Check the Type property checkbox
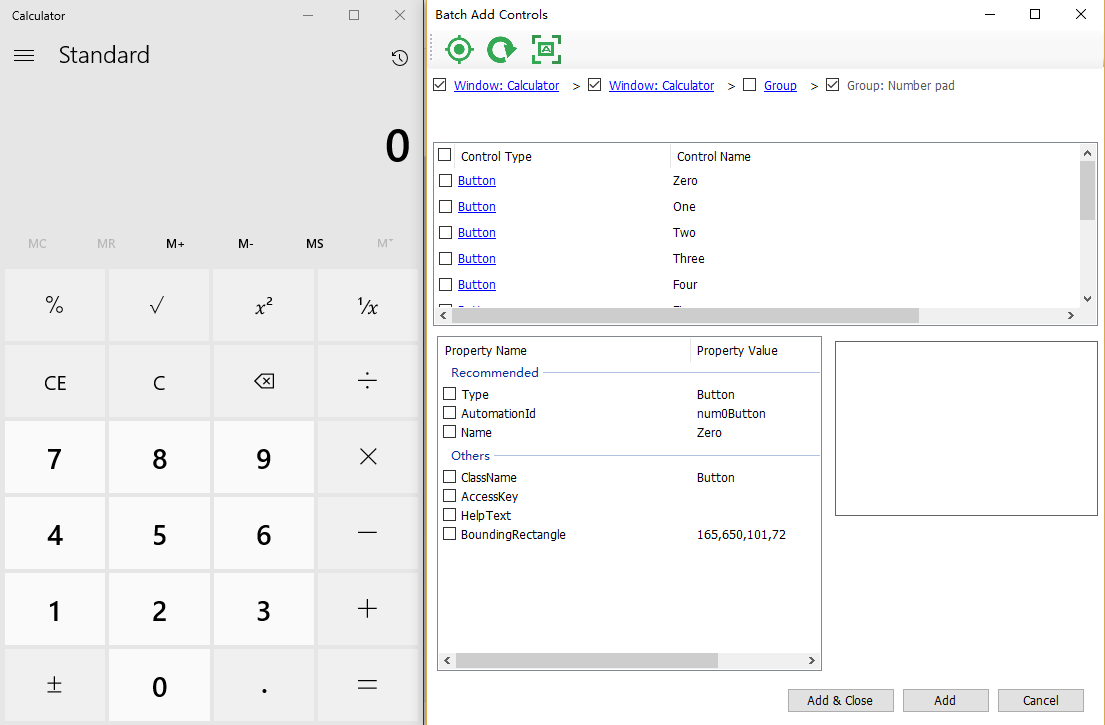1105x725 pixels. point(450,393)
